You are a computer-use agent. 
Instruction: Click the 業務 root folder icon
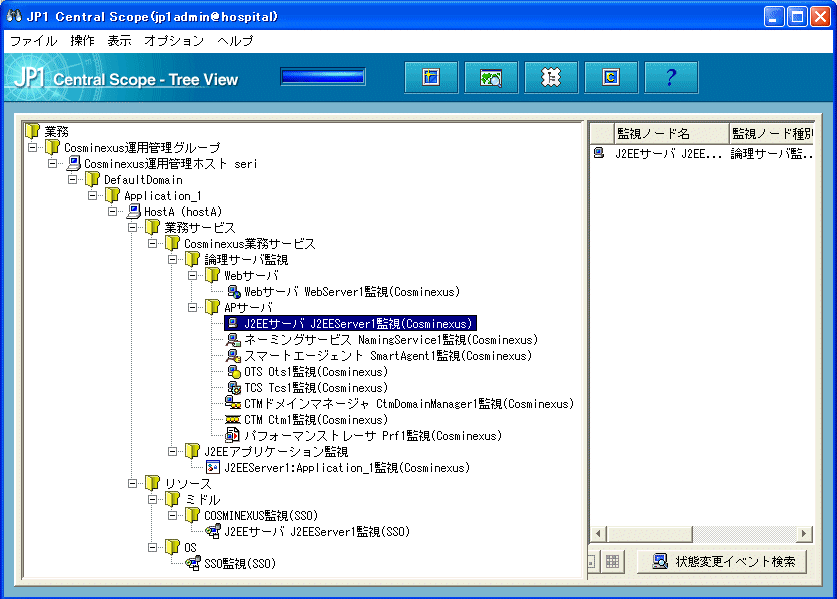pyautogui.click(x=33, y=131)
